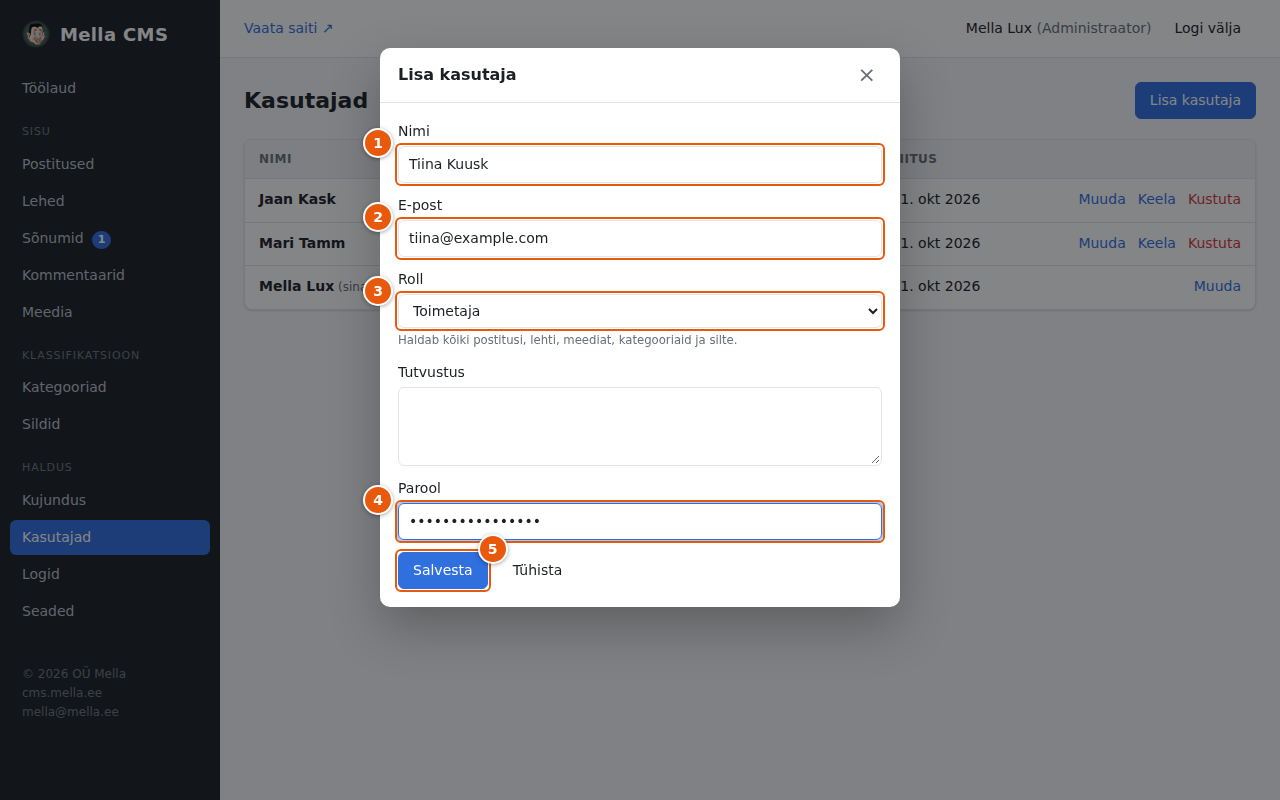The image size is (1280, 800).
Task: Click into the Tutvustus text area
Action: coord(640,426)
